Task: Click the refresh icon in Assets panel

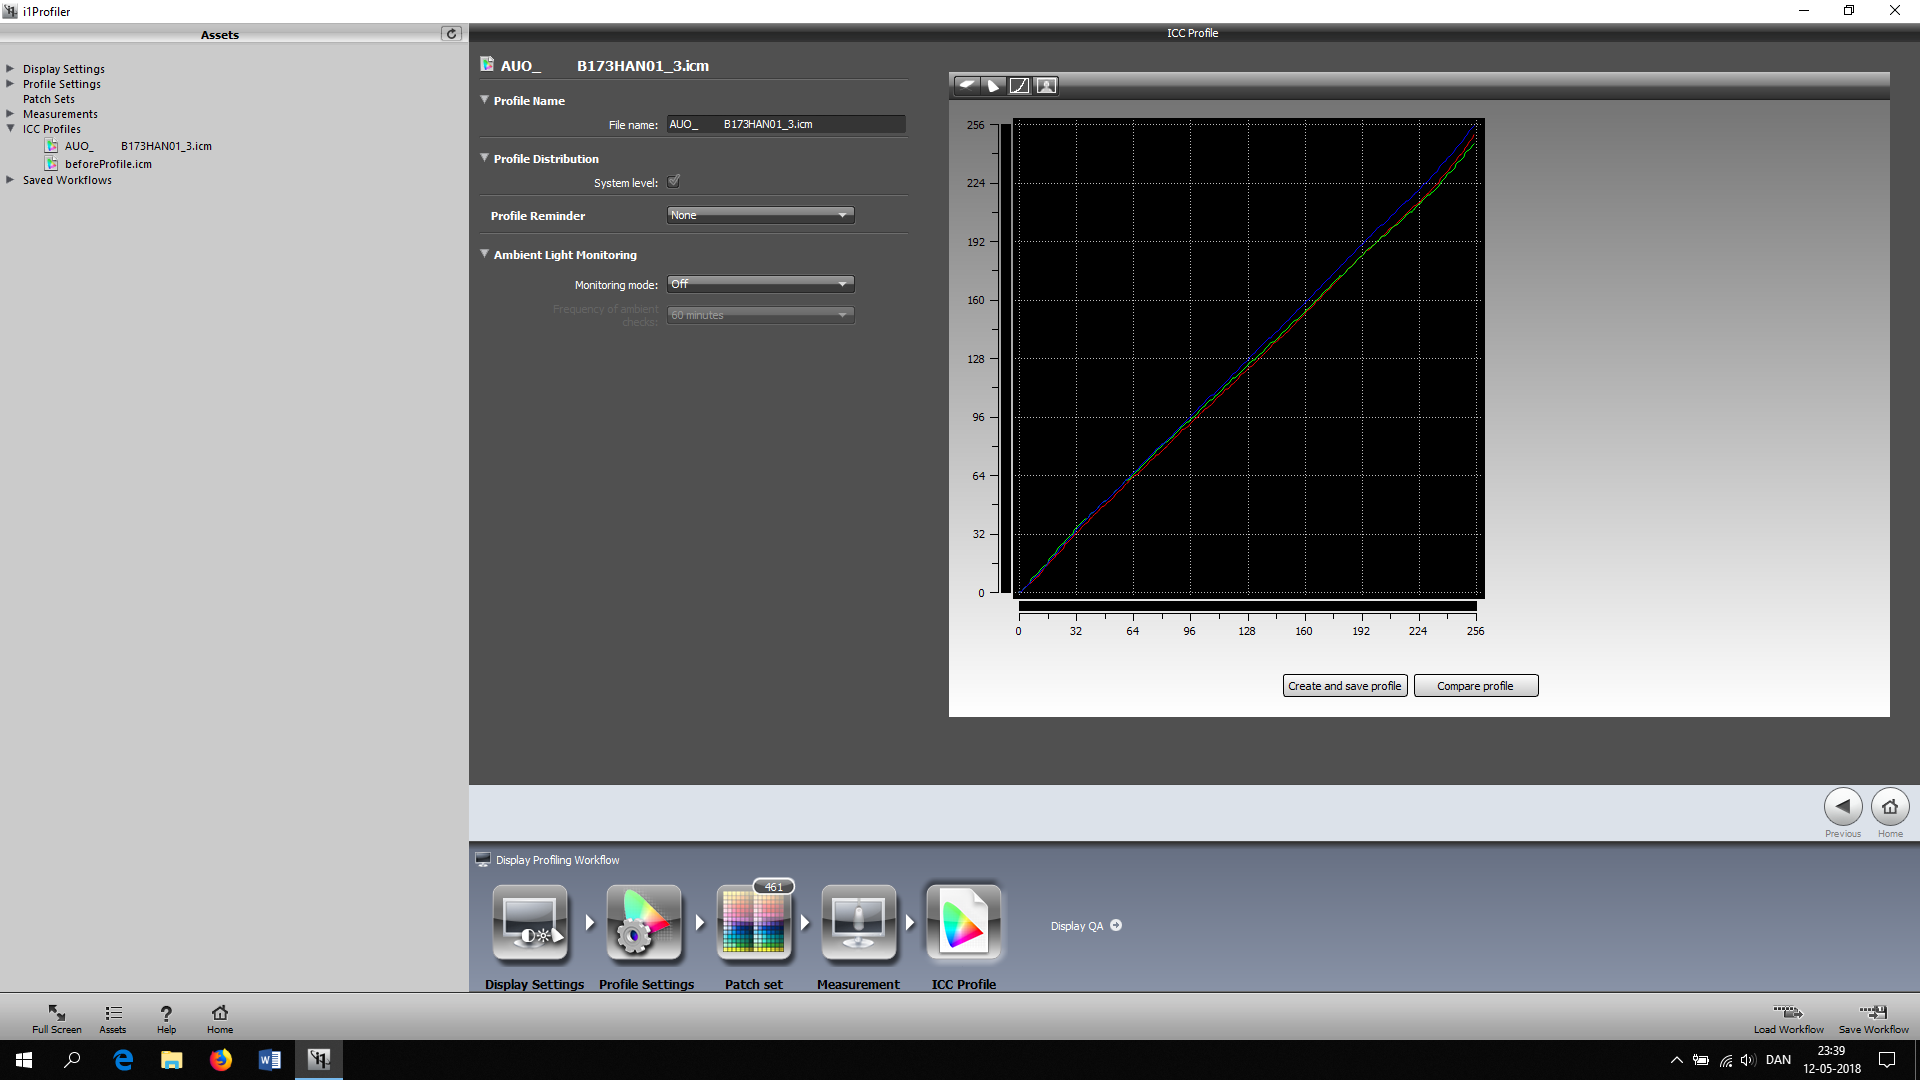Action: click(x=452, y=33)
